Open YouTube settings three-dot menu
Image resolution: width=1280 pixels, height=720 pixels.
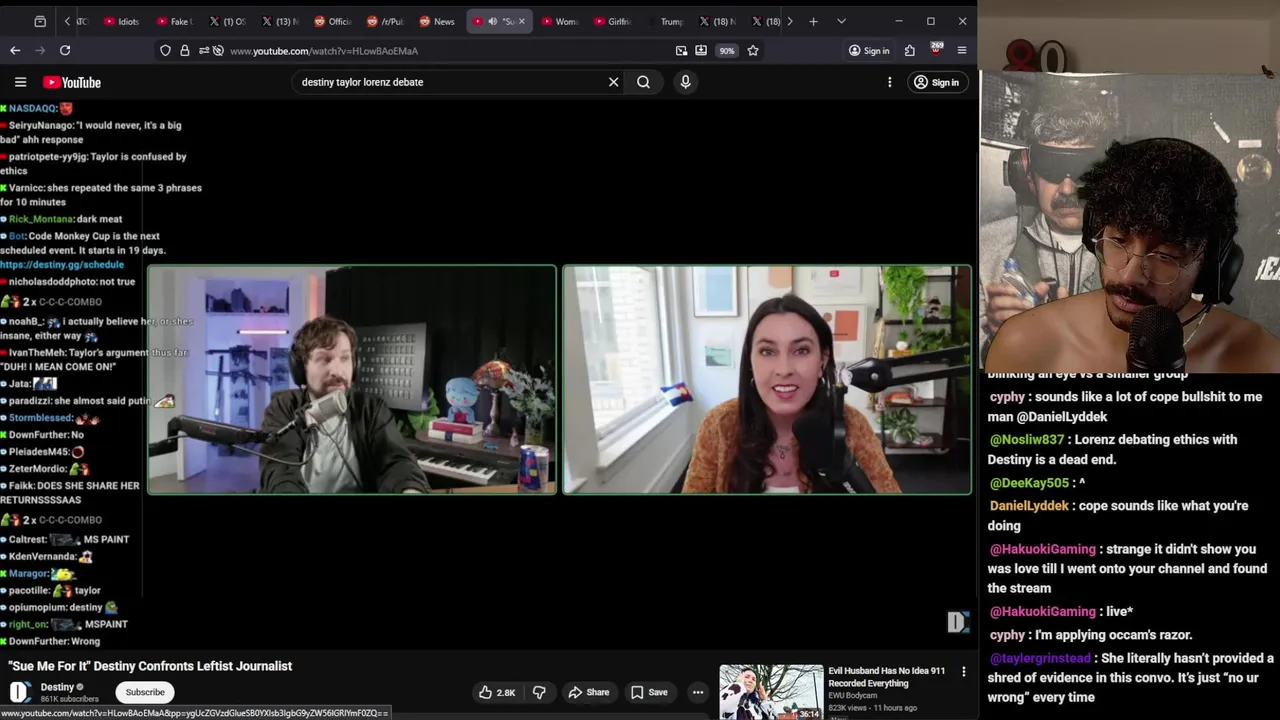(889, 82)
